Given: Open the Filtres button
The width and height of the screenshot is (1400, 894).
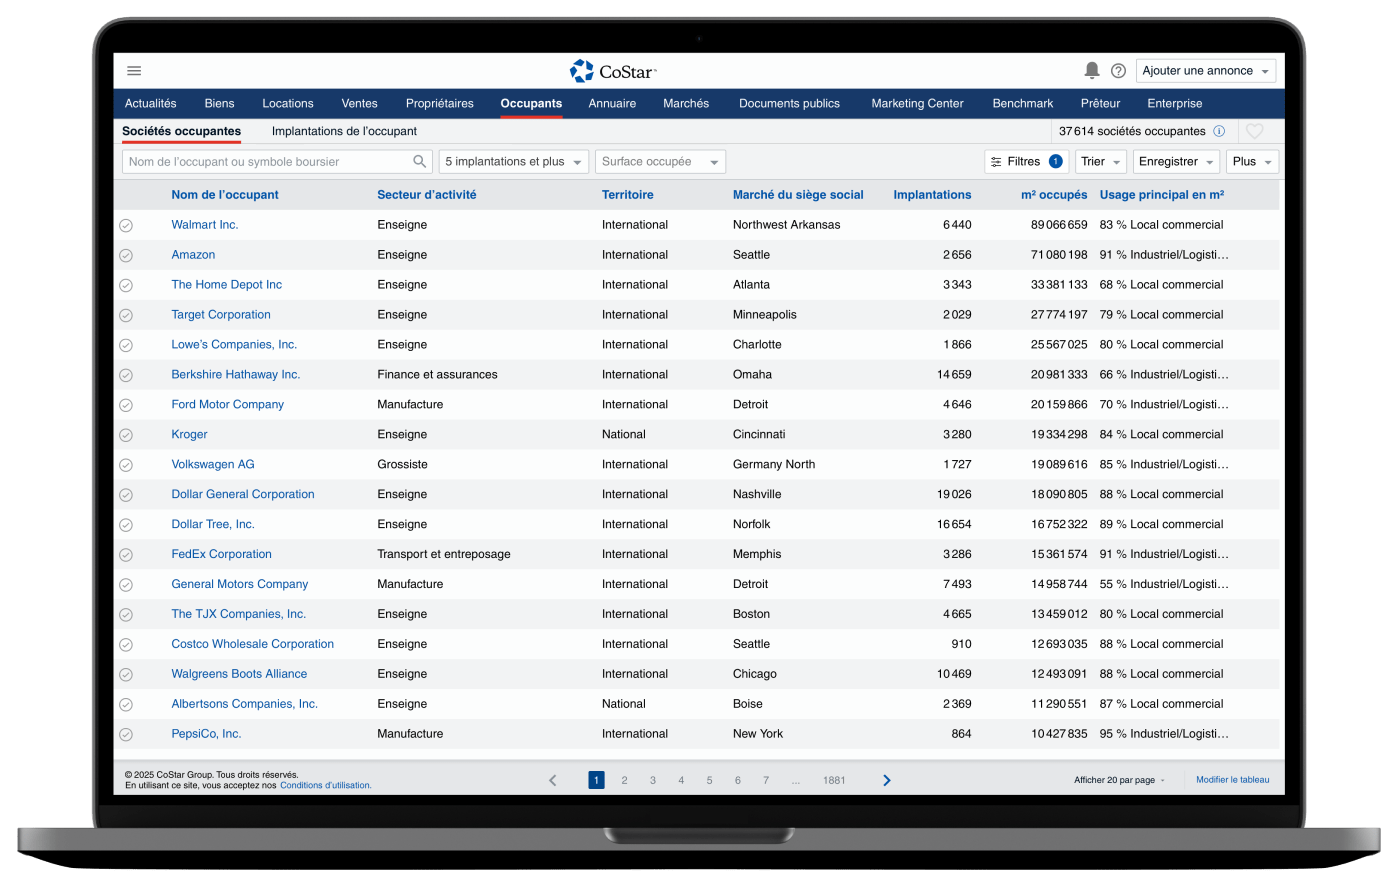Looking at the screenshot, I should coord(1026,161).
